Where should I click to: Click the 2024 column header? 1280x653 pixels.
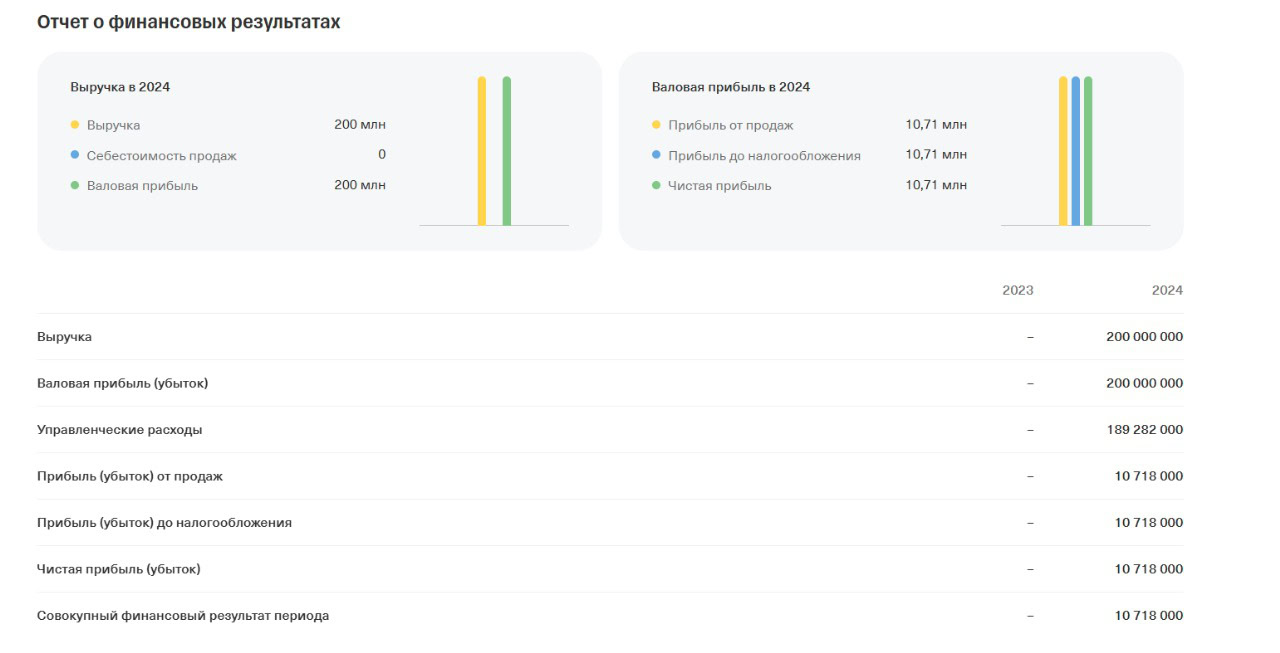pyautogui.click(x=1166, y=290)
